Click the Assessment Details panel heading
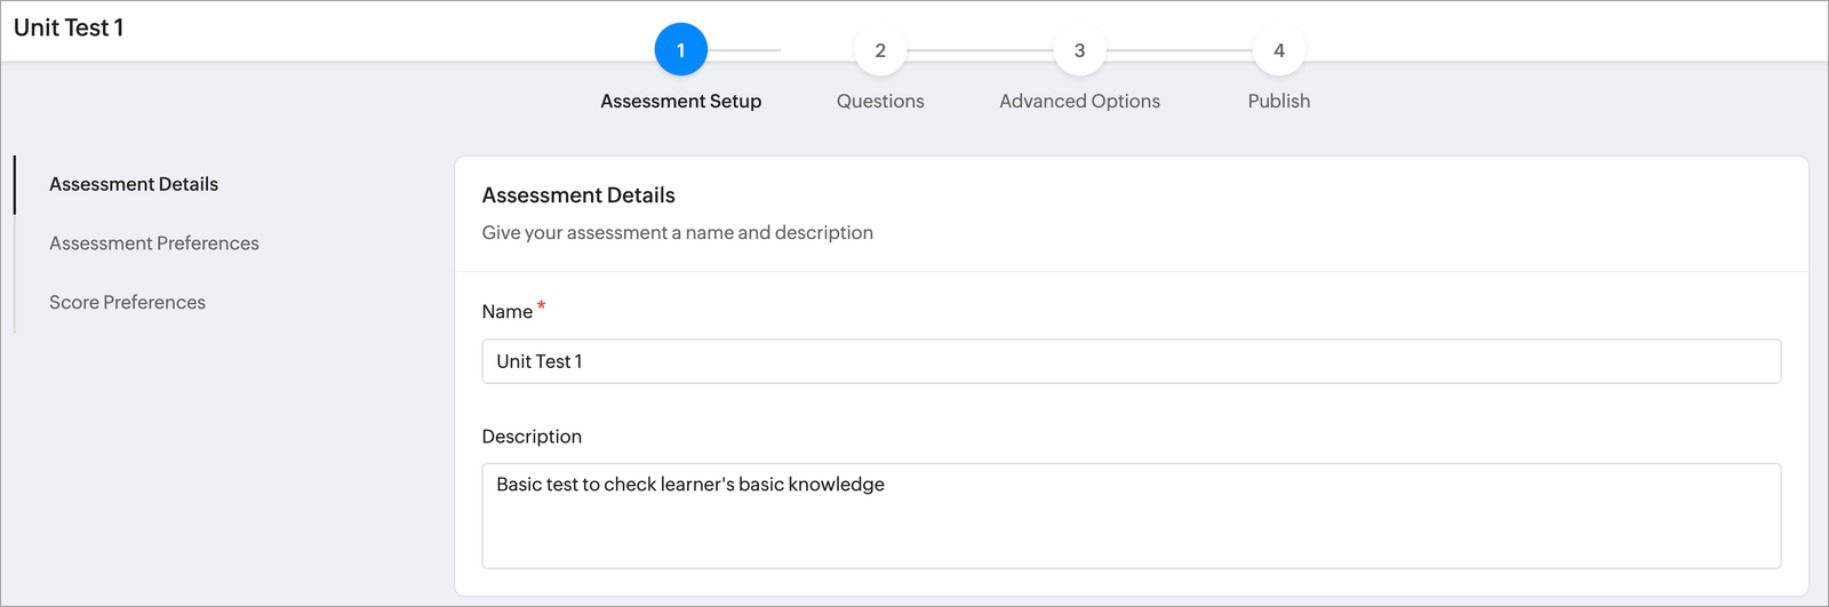The height and width of the screenshot is (607, 1829). tap(578, 195)
